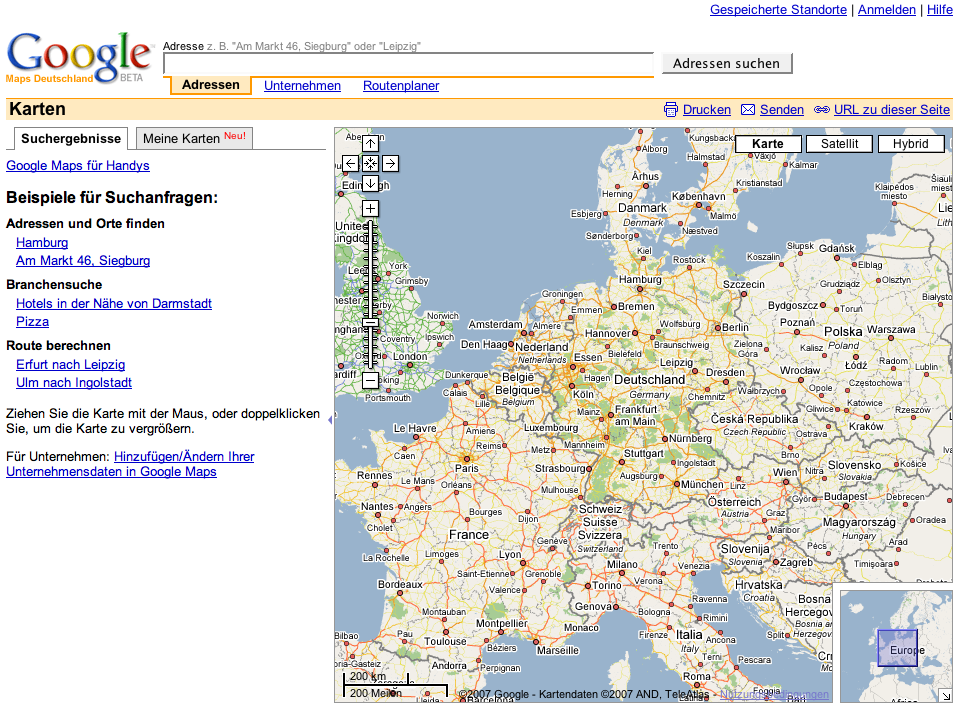Click the Senden link
The image size is (960, 707).
point(781,110)
